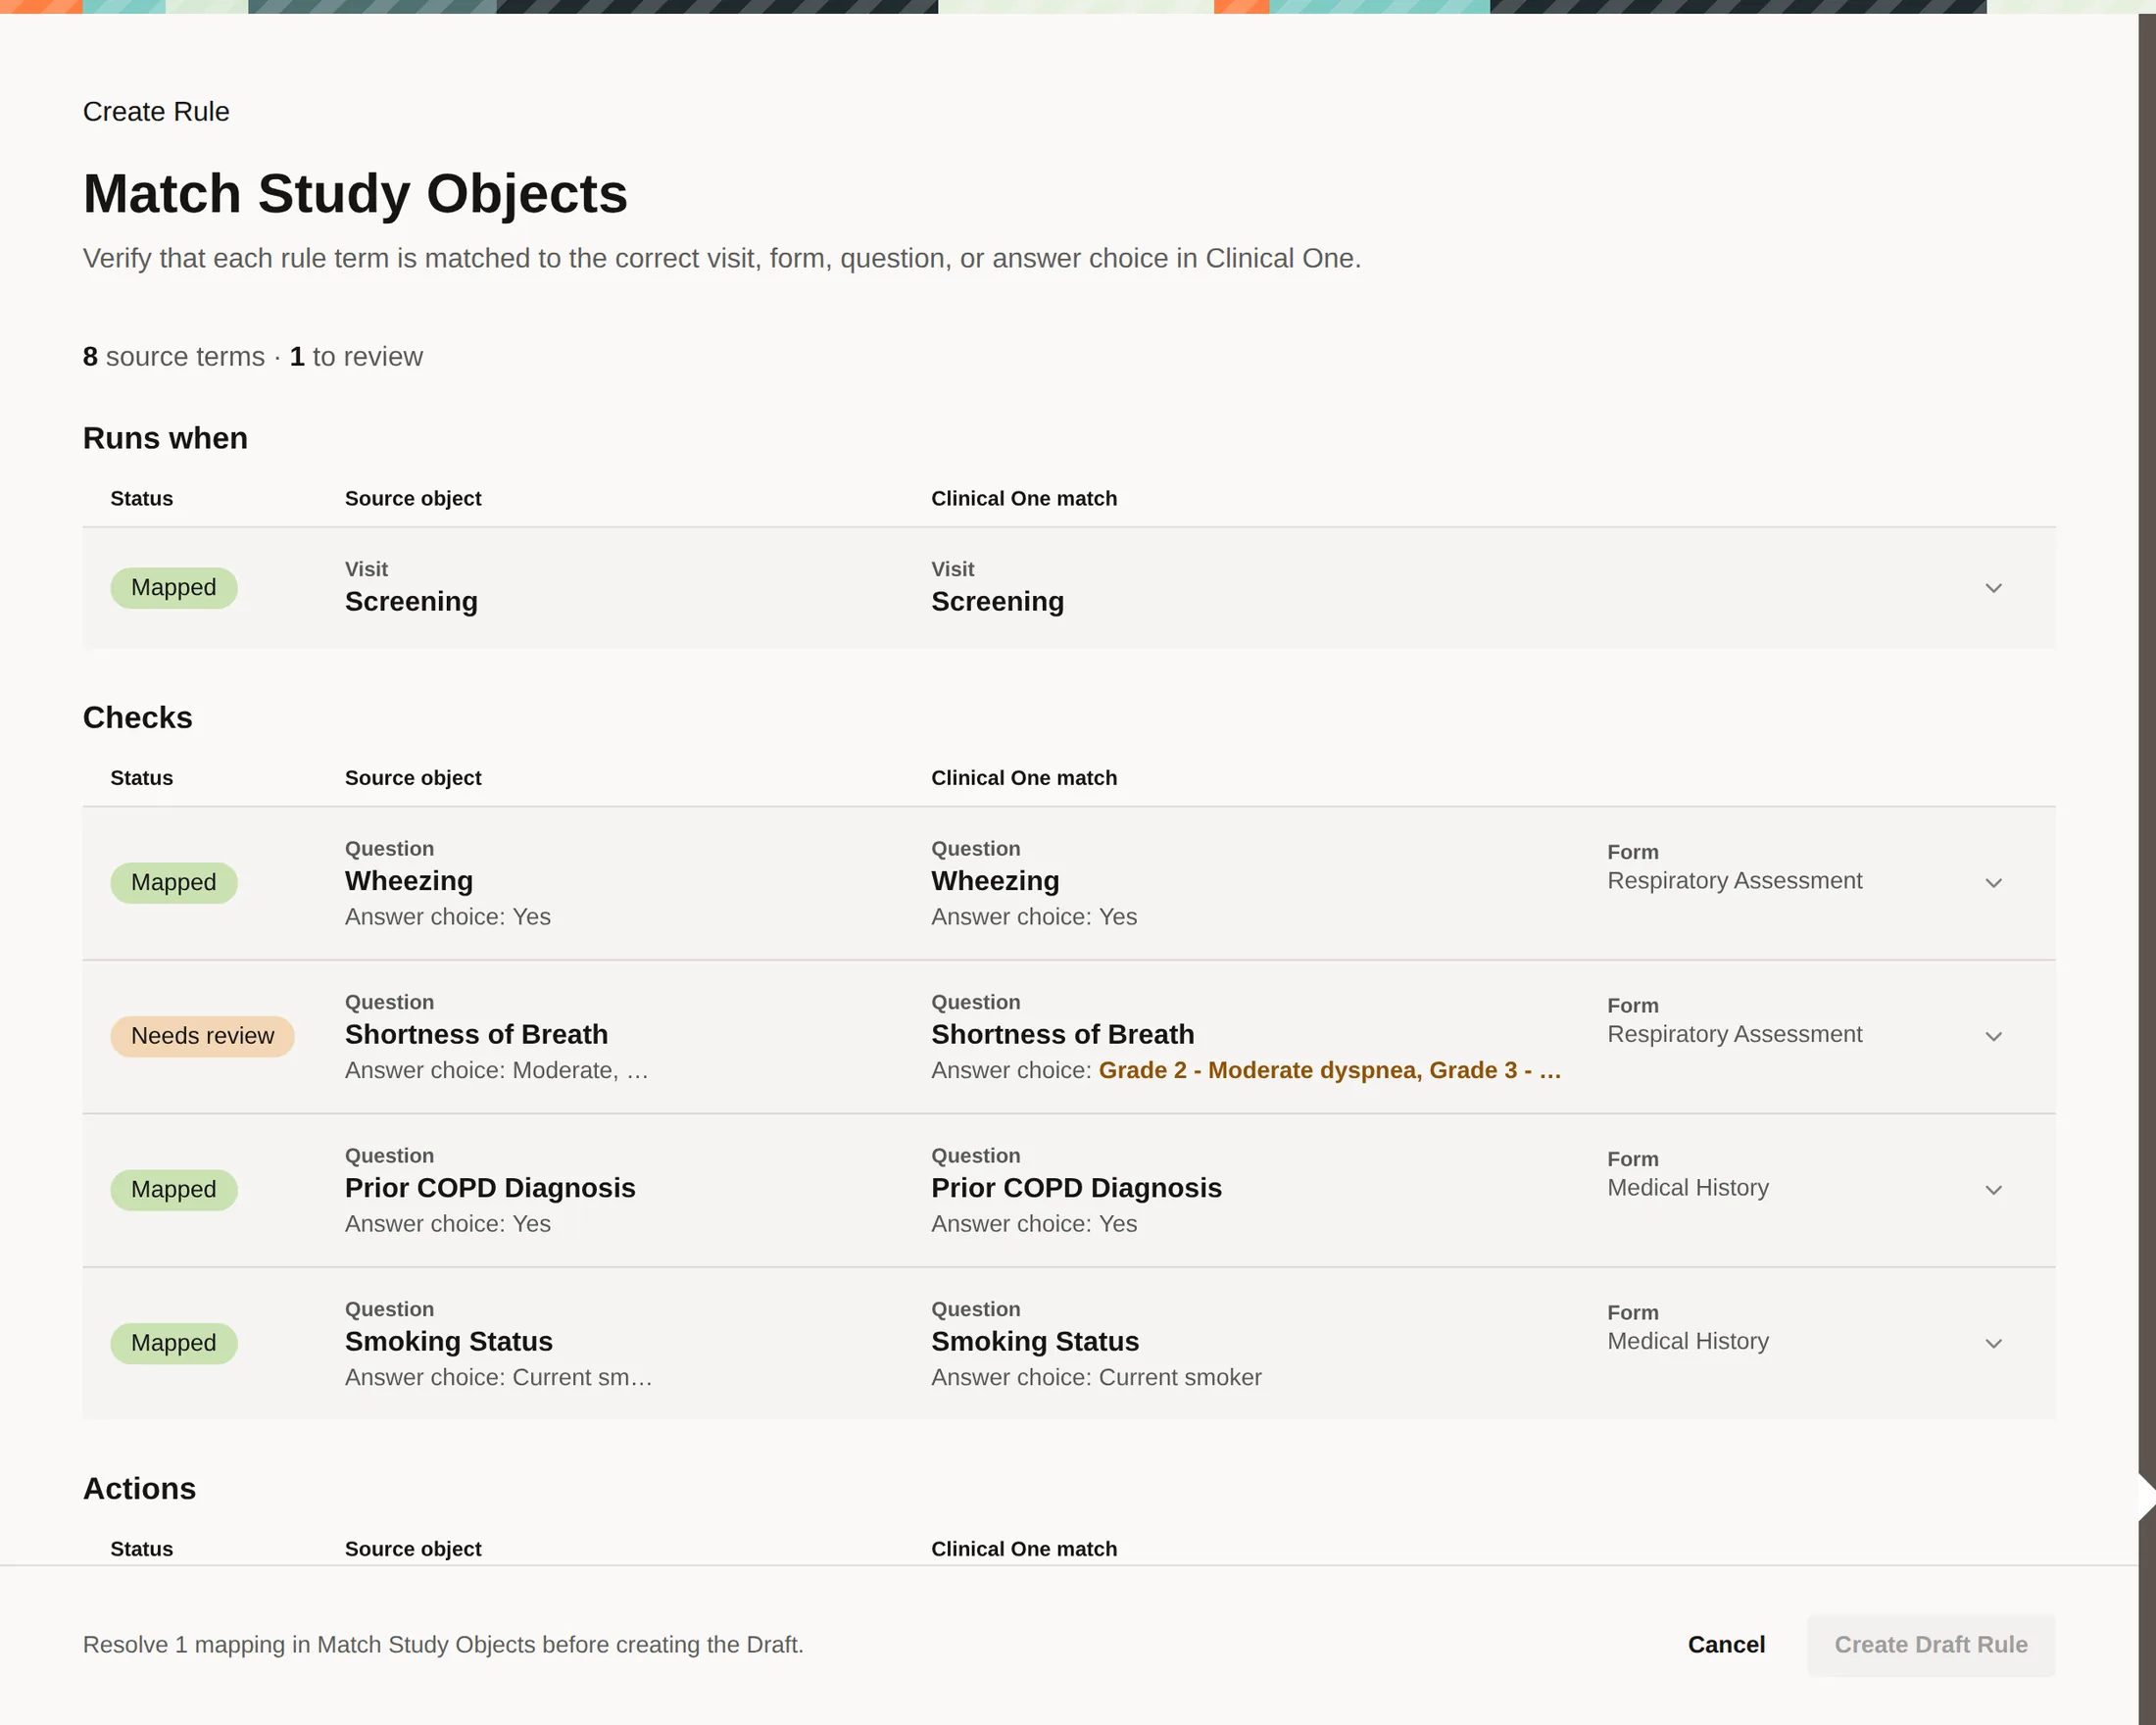Expand the Shortness of Breath row chevron

click(1993, 1036)
